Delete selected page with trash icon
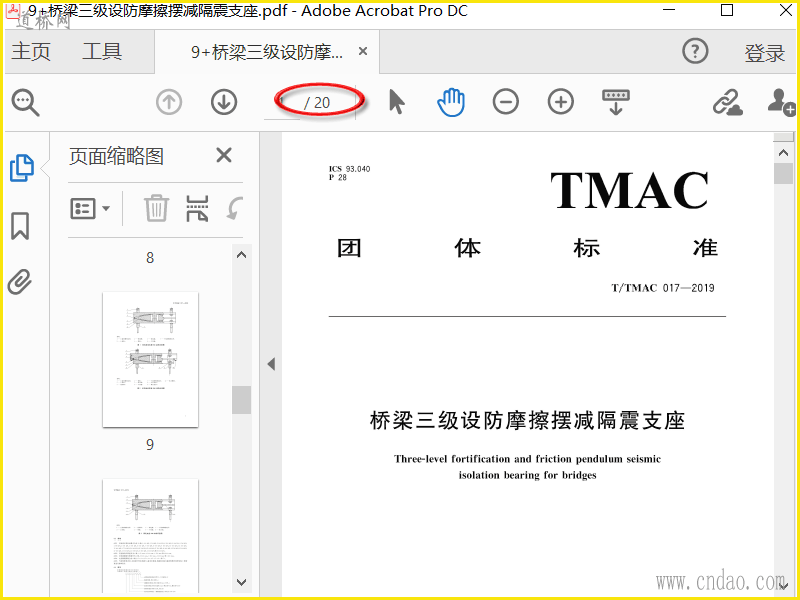The width and height of the screenshot is (800, 600). click(156, 208)
